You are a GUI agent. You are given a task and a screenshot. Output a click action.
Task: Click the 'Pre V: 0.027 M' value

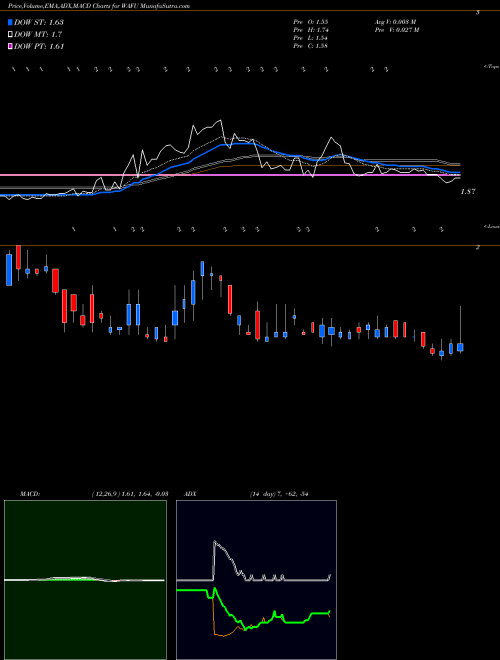click(396, 29)
